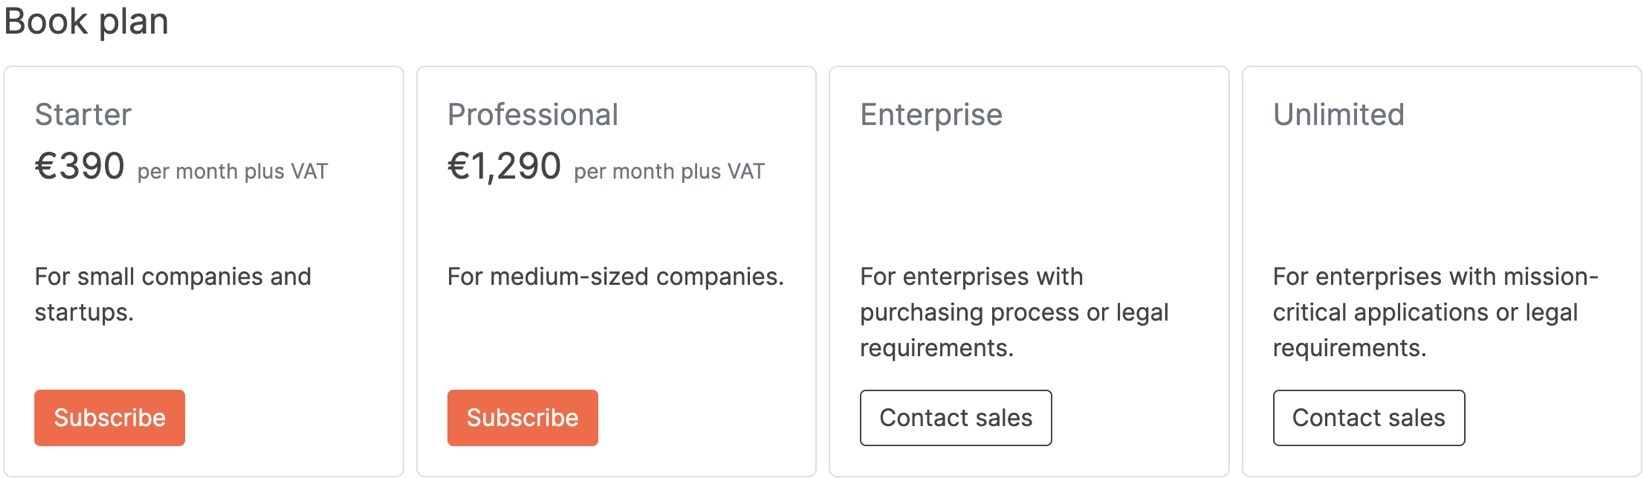Click the €390 price
1644x479 pixels.
pos(80,166)
